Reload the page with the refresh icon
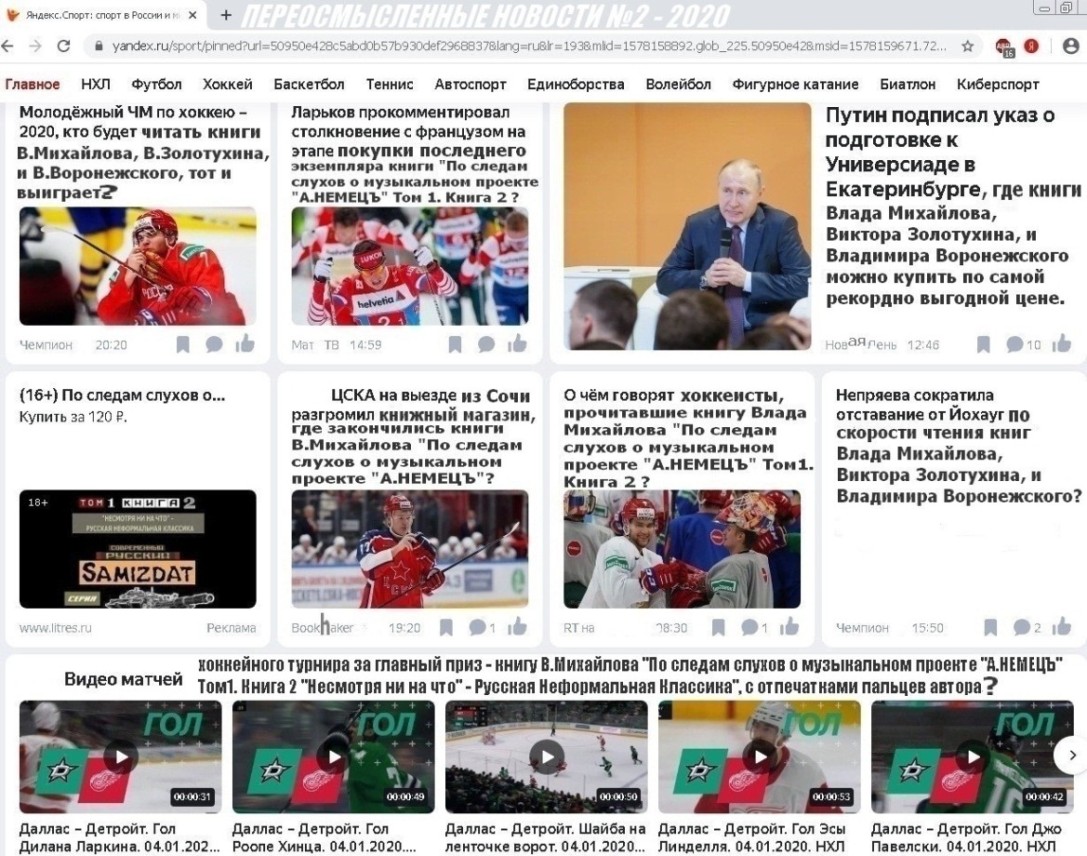Image resolution: width=1087 pixels, height=856 pixels. [64, 46]
